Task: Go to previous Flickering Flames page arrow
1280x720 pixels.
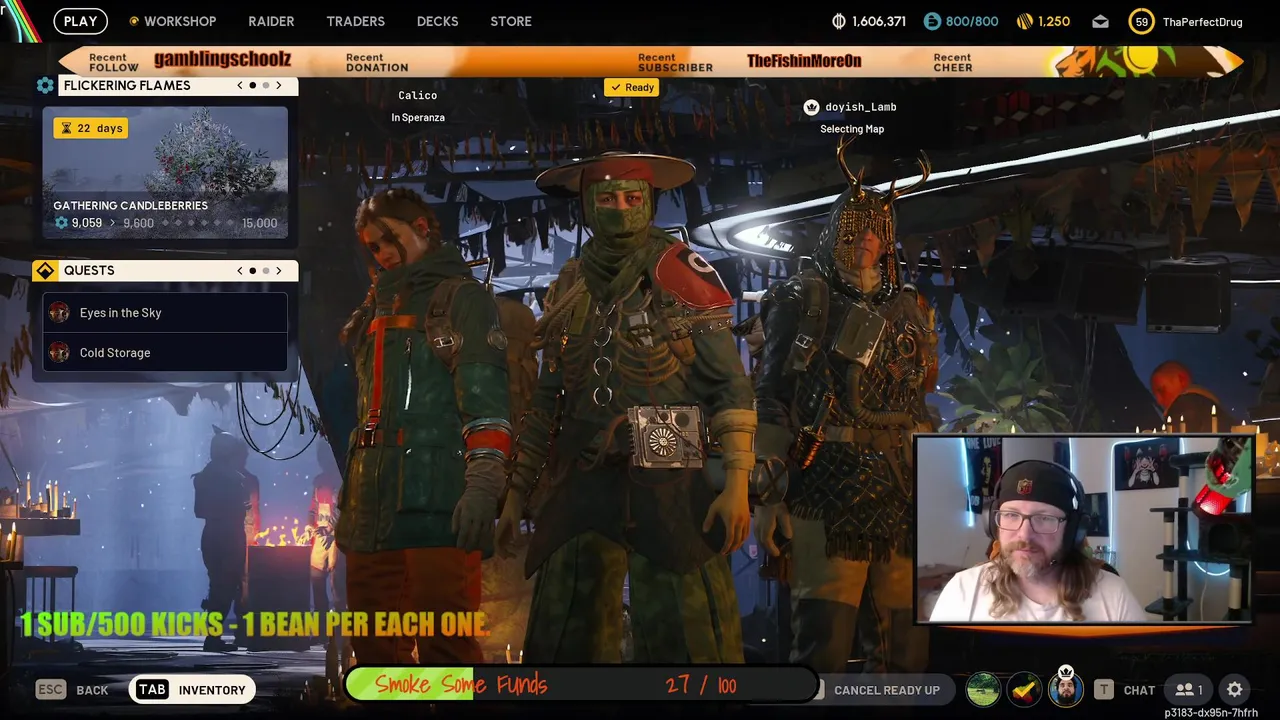Action: [x=240, y=85]
